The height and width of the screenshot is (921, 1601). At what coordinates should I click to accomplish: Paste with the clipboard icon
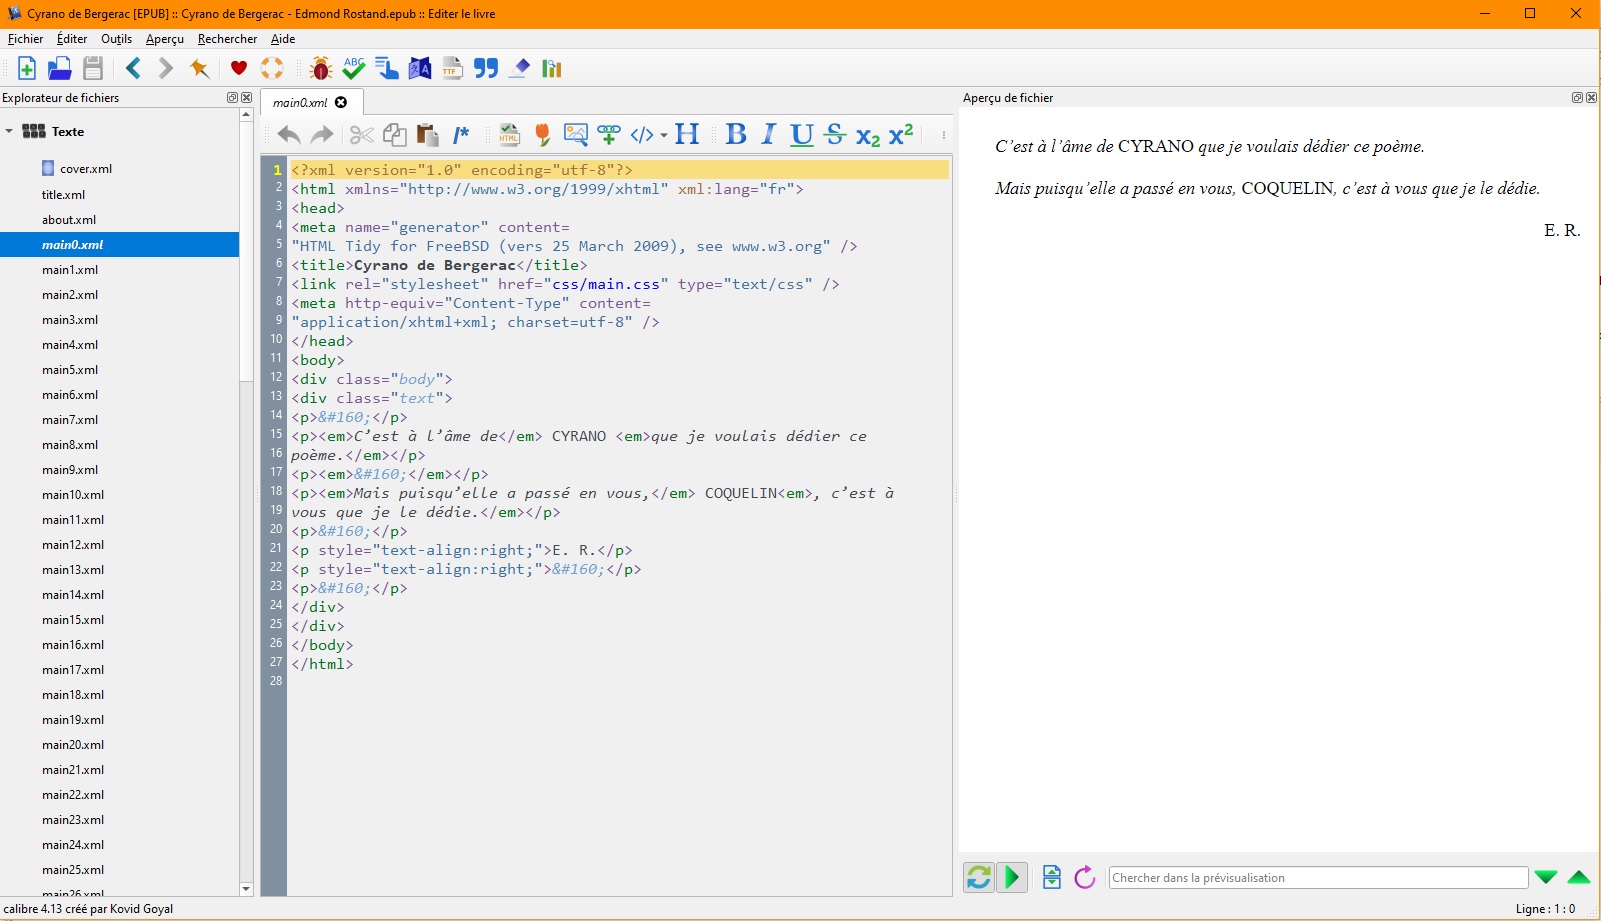click(x=428, y=135)
